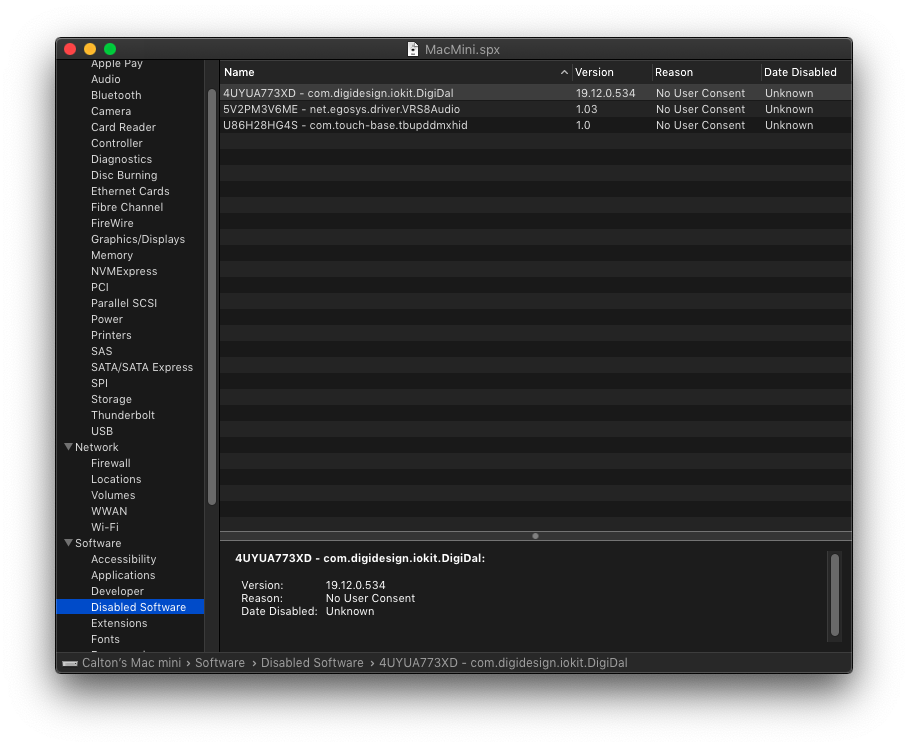Collapse the Software section triangle
Image resolution: width=908 pixels, height=747 pixels.
(x=68, y=543)
